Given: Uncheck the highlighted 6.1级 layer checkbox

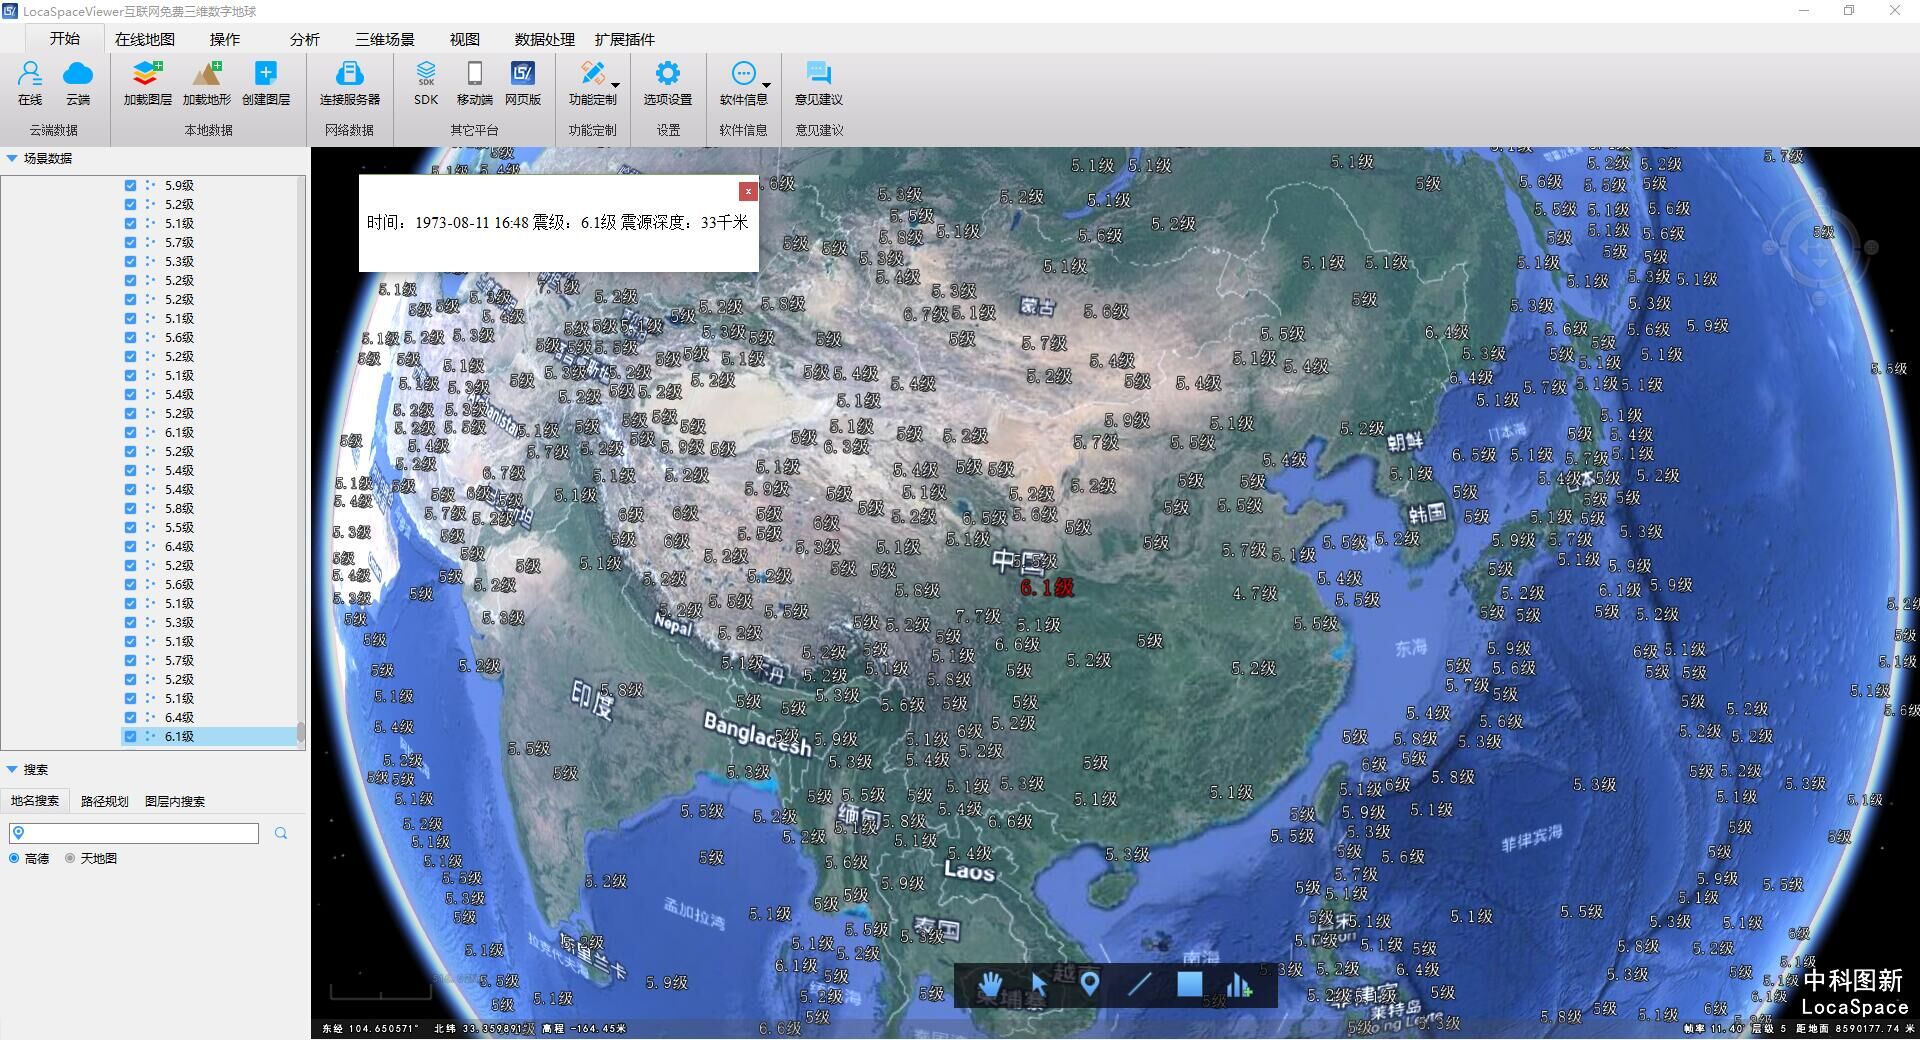Looking at the screenshot, I should (x=130, y=736).
